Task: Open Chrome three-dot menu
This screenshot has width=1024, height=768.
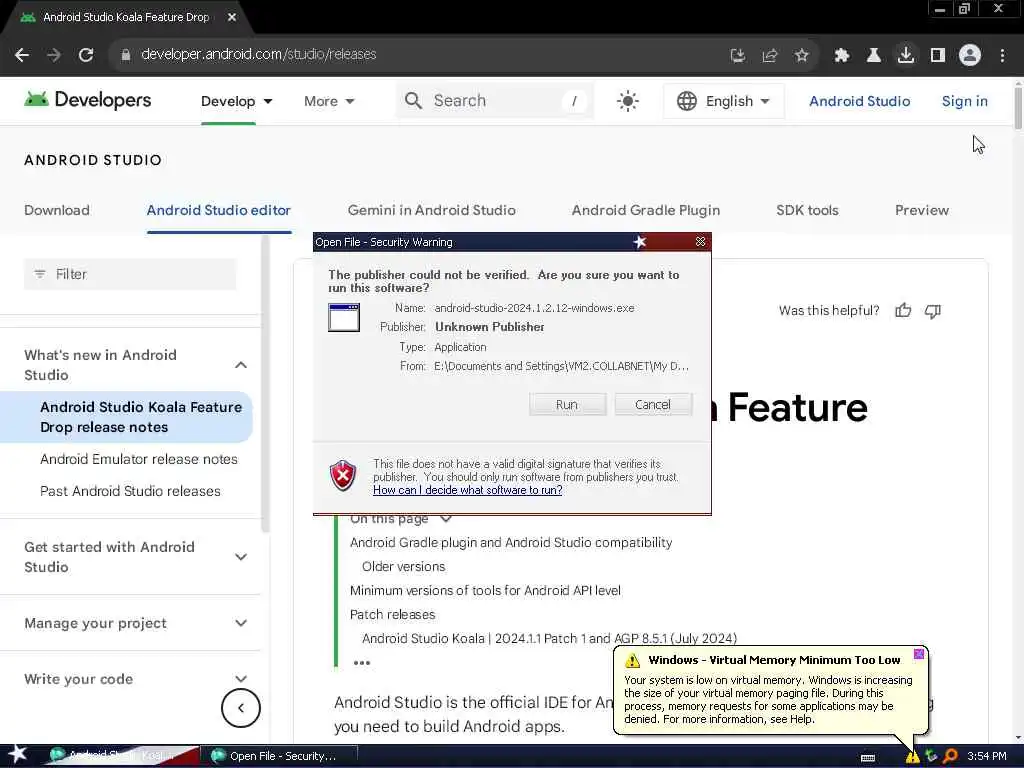Action: pyautogui.click(x=1002, y=56)
